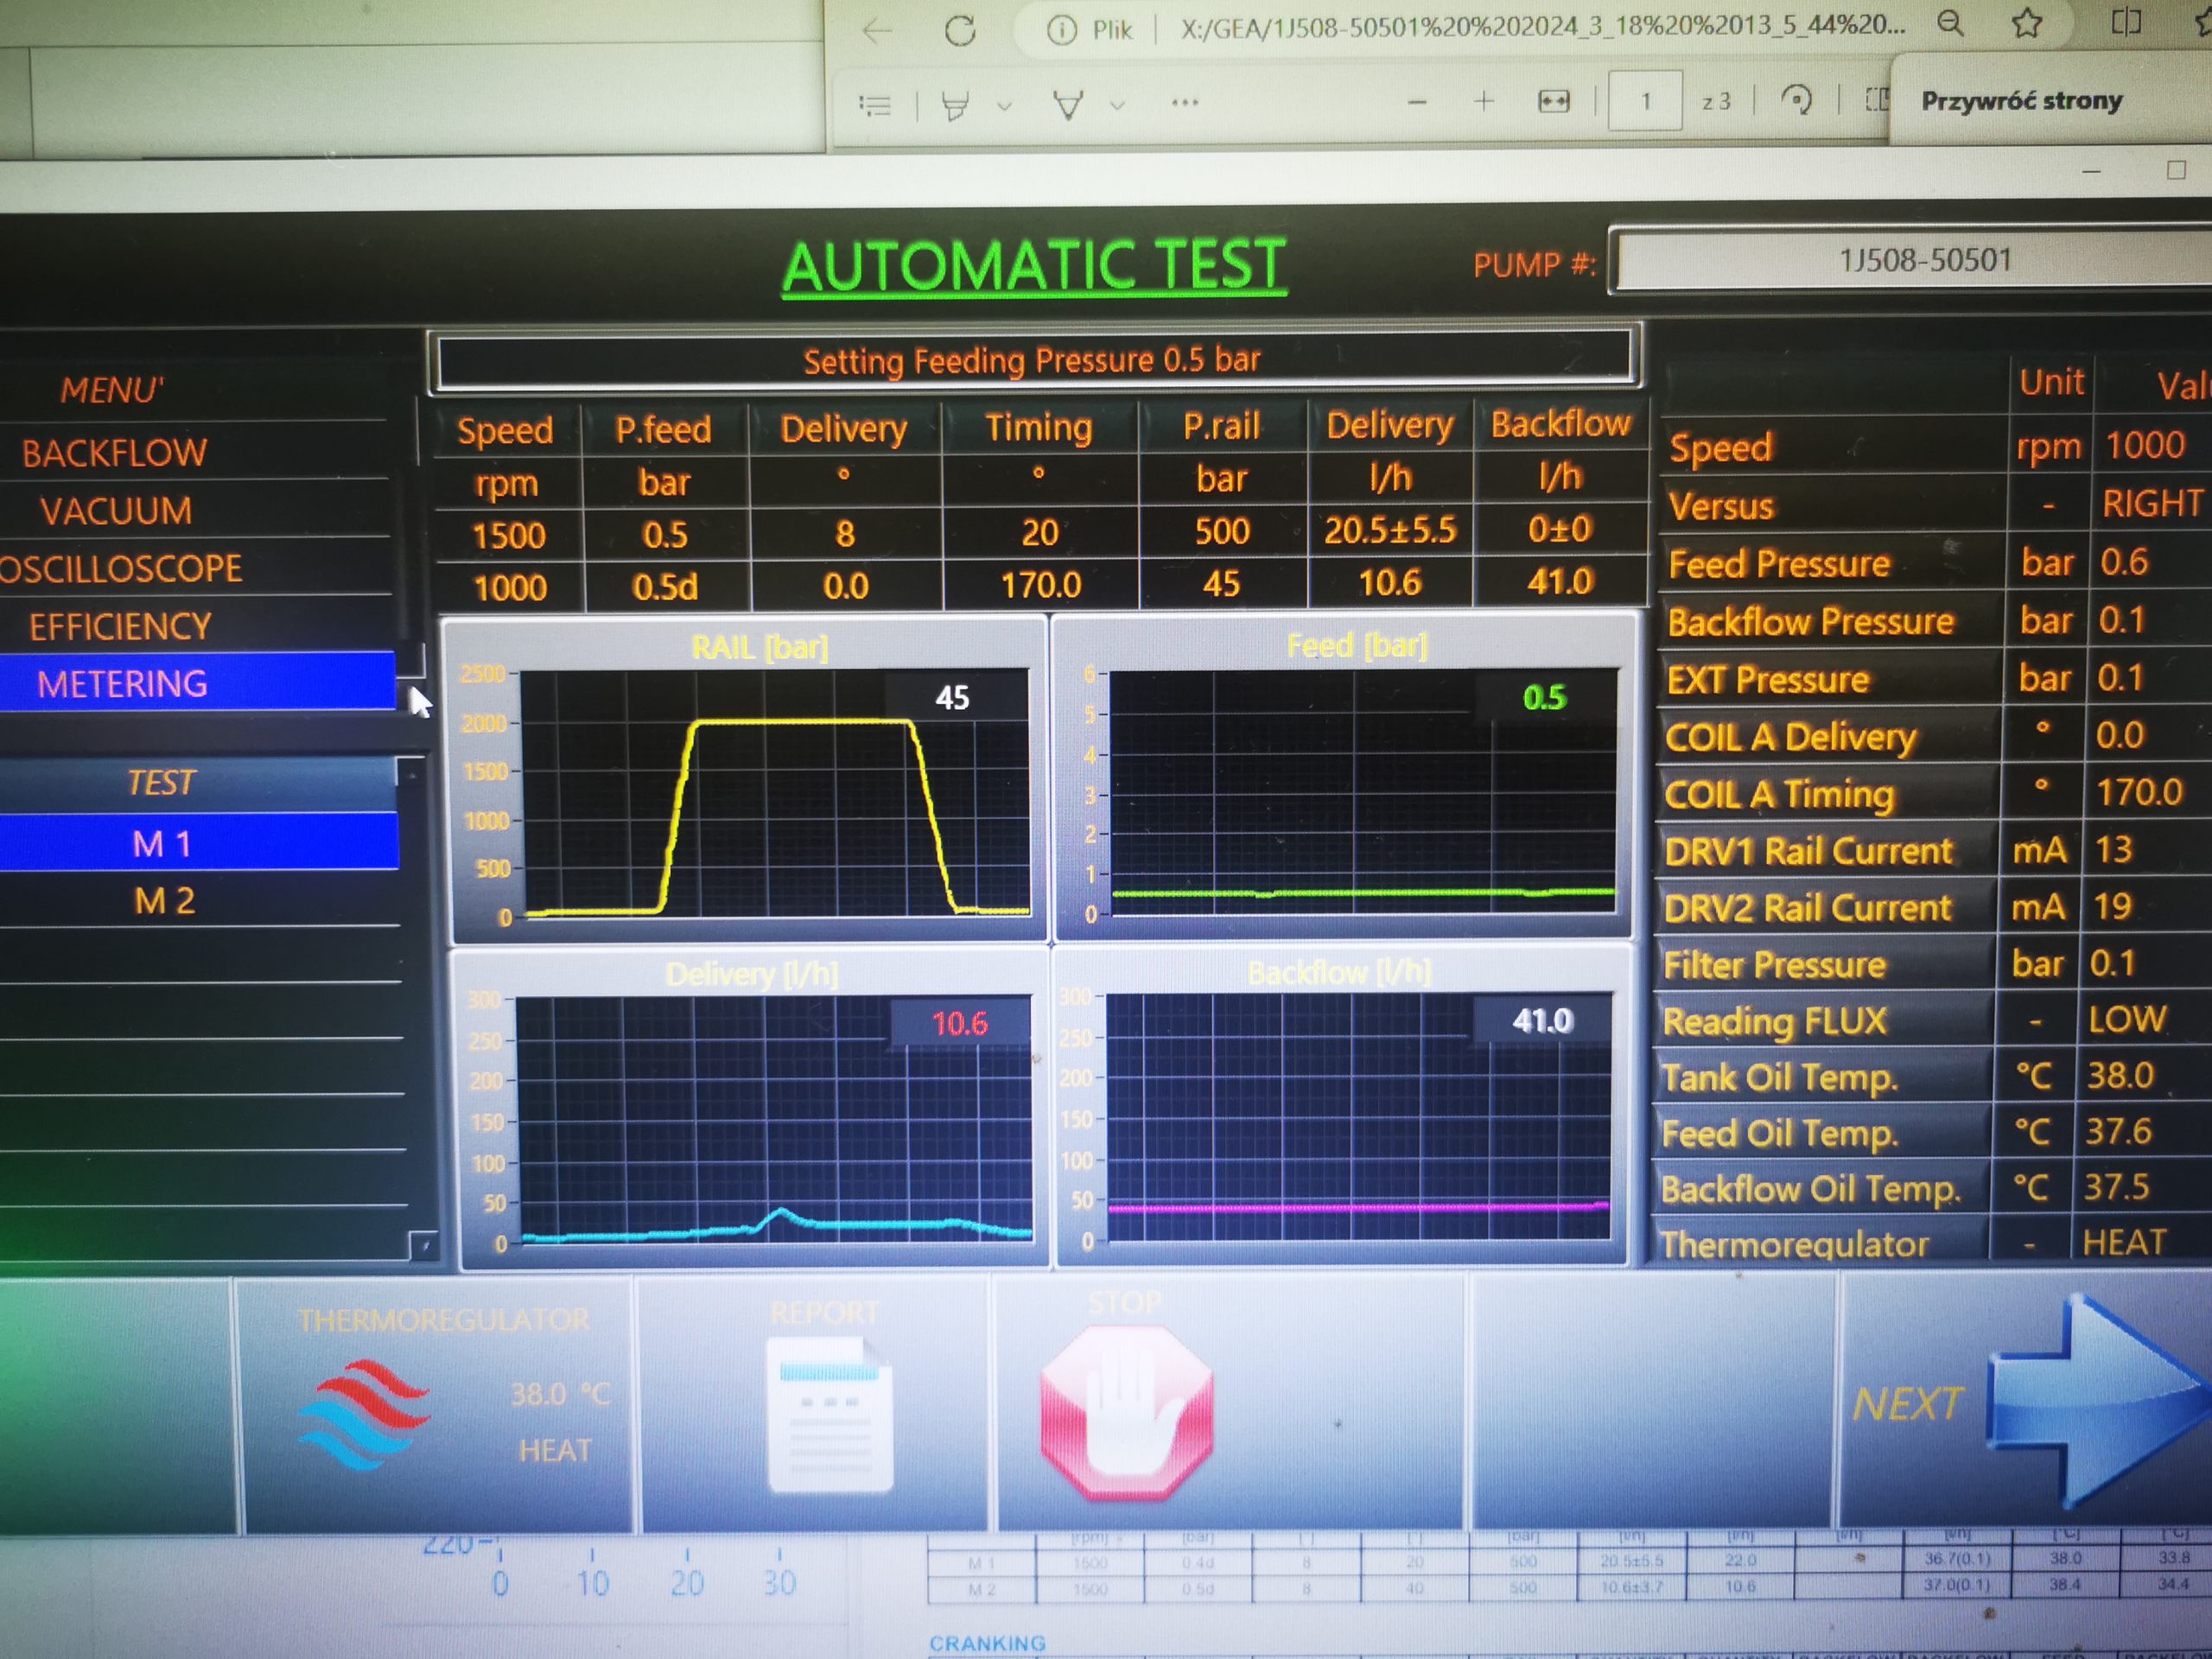The height and width of the screenshot is (1659, 2212).
Task: Click the PDF rotate page icon
Action: tap(1797, 100)
